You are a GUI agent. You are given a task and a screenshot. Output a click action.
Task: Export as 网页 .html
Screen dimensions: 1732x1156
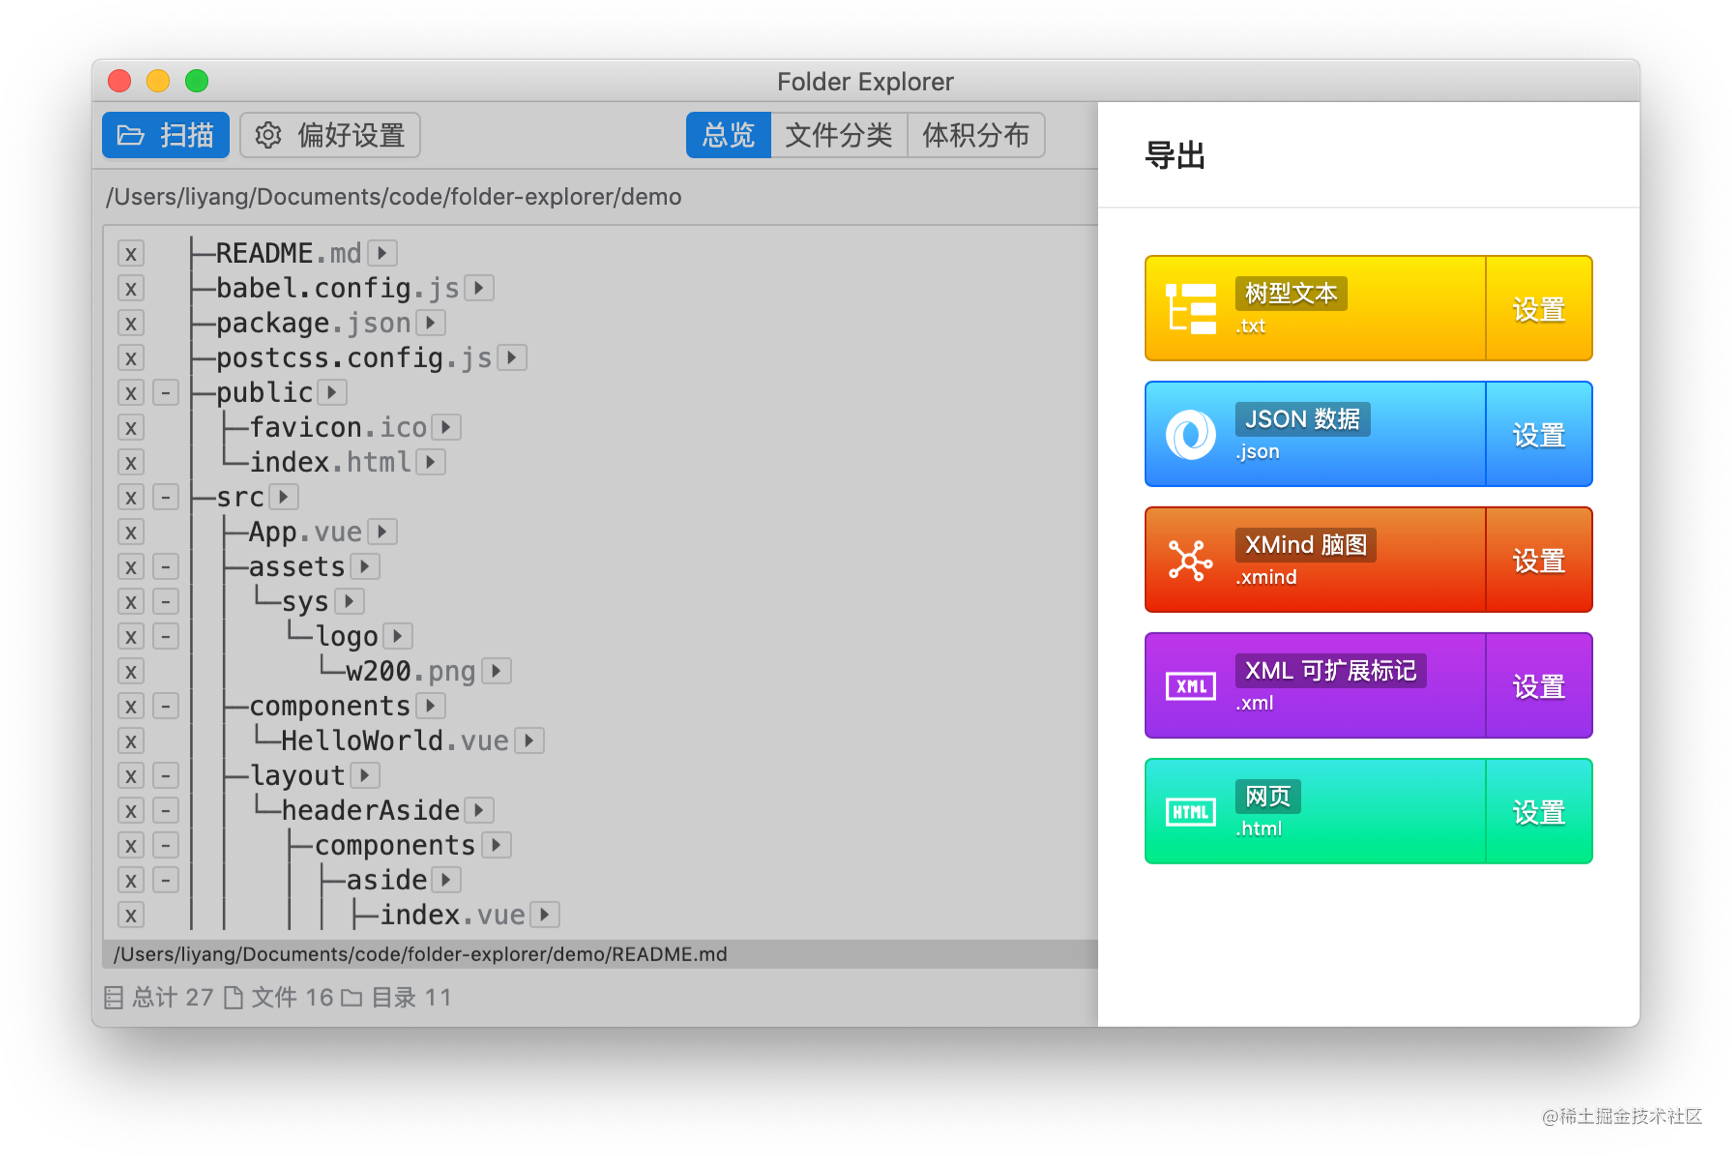click(1315, 811)
